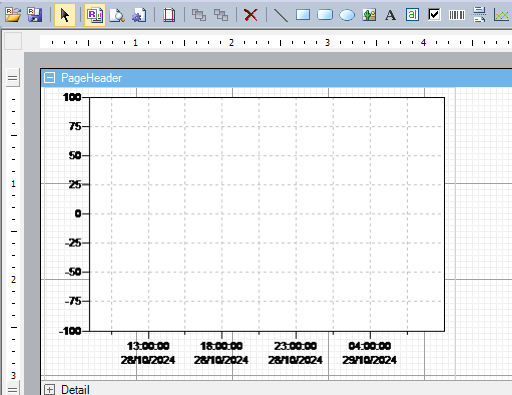The width and height of the screenshot is (512, 395).
Task: Click the 100 label on chart Y axis
Action: (72, 97)
